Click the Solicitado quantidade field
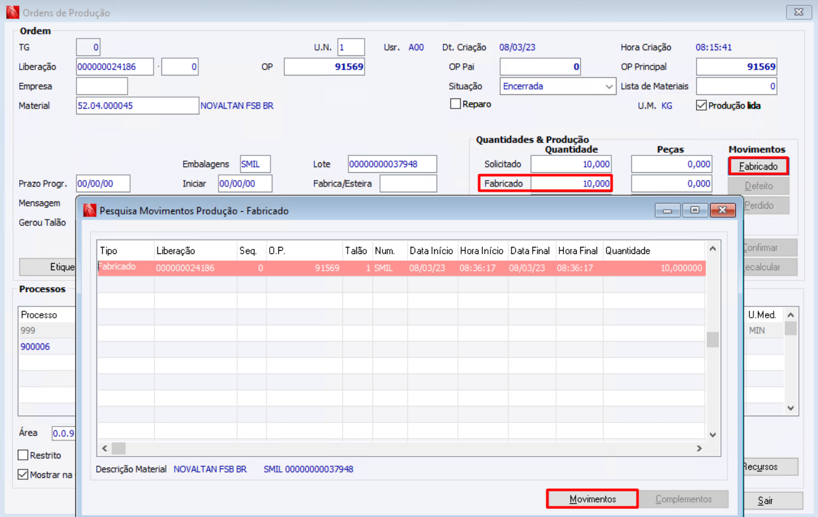The height and width of the screenshot is (517, 818). 571,164
